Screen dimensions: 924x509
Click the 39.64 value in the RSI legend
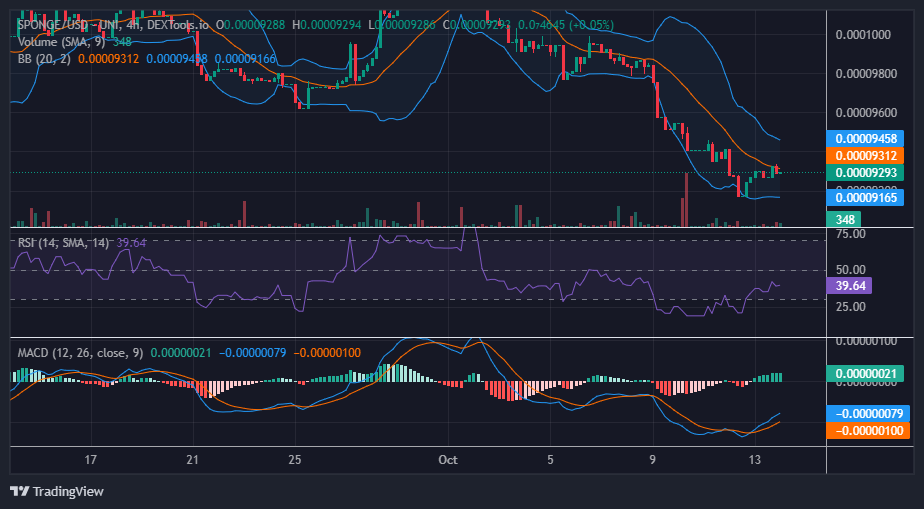pos(131,243)
